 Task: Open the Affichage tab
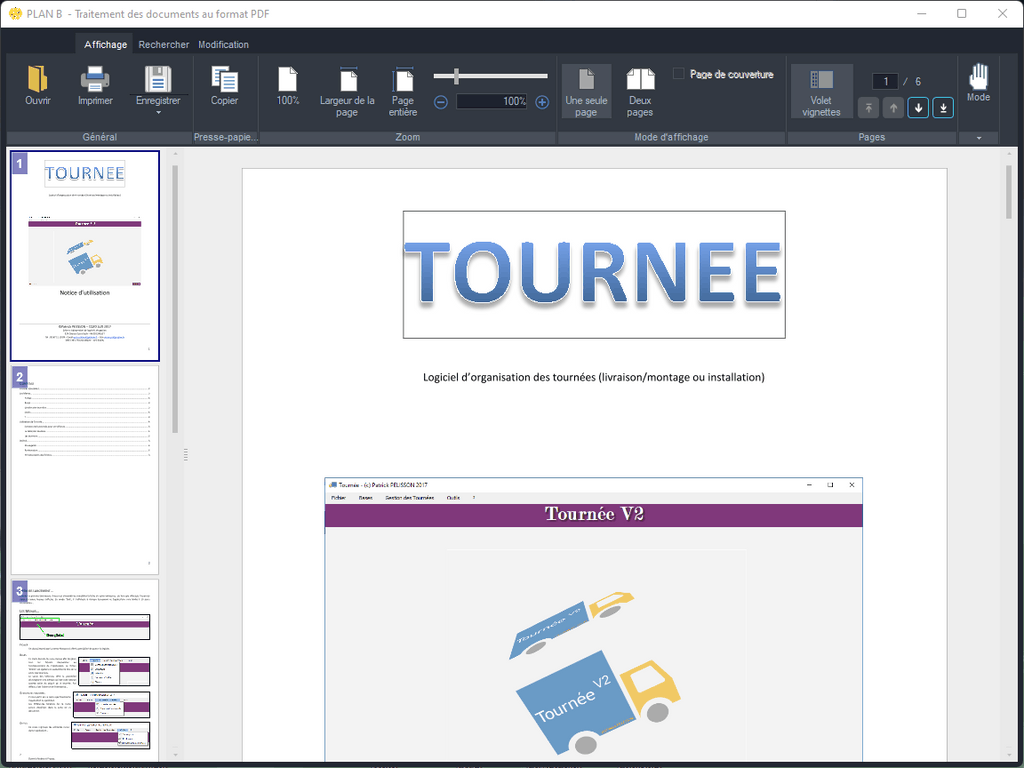pos(105,44)
